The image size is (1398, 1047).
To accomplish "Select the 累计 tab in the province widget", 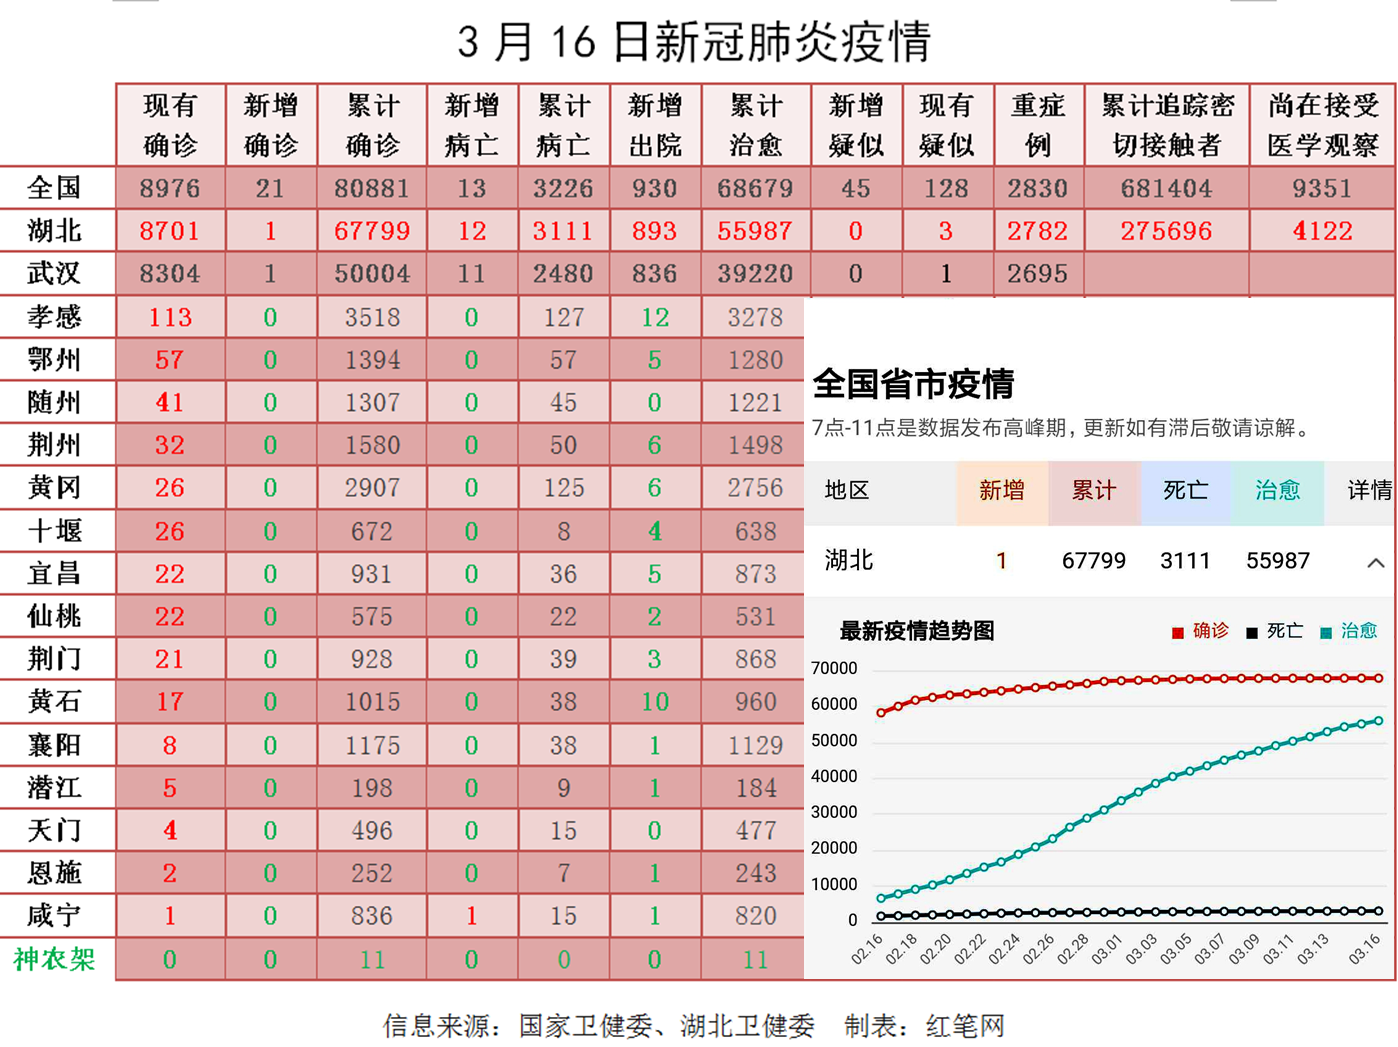I will [x=1093, y=491].
